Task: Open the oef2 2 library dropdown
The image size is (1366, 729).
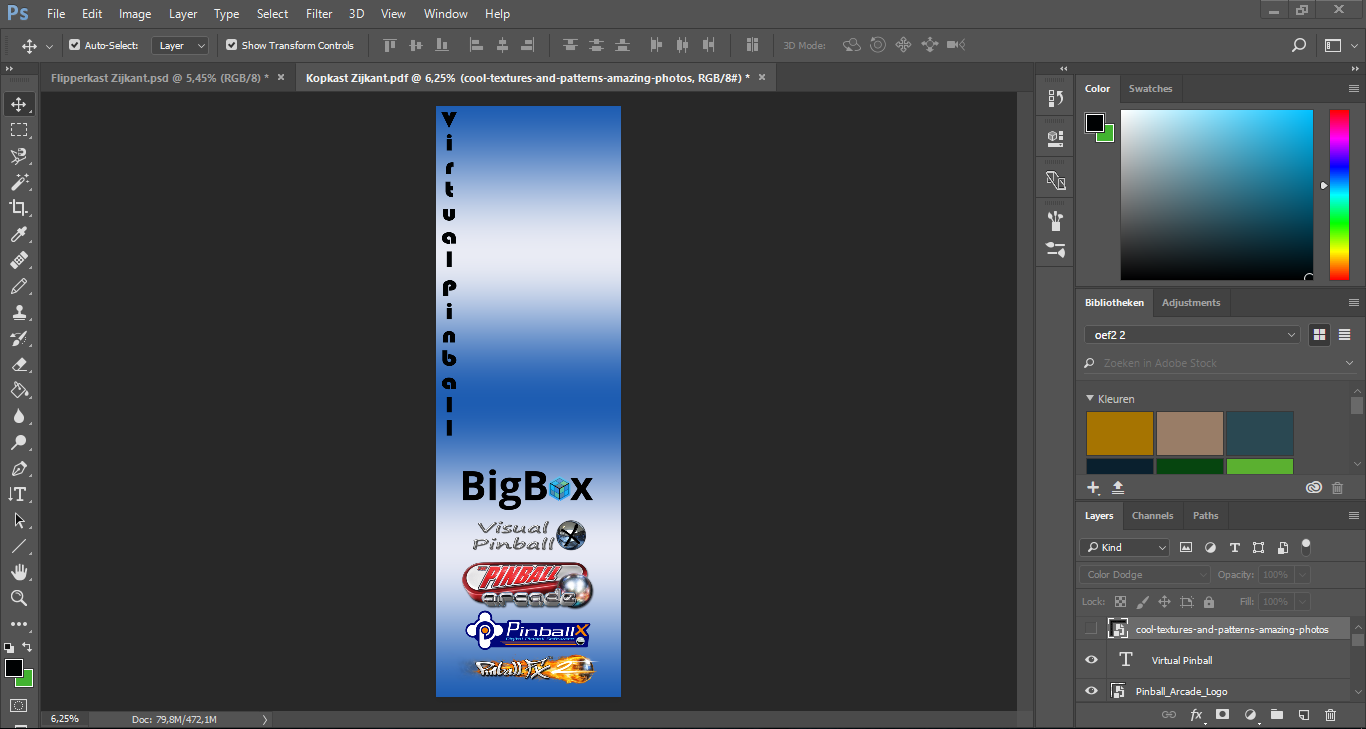Action: click(x=1191, y=335)
